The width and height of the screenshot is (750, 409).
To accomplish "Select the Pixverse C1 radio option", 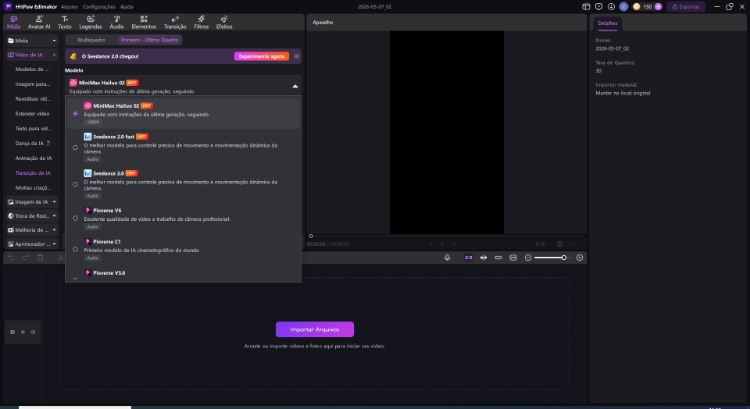I will point(75,249).
